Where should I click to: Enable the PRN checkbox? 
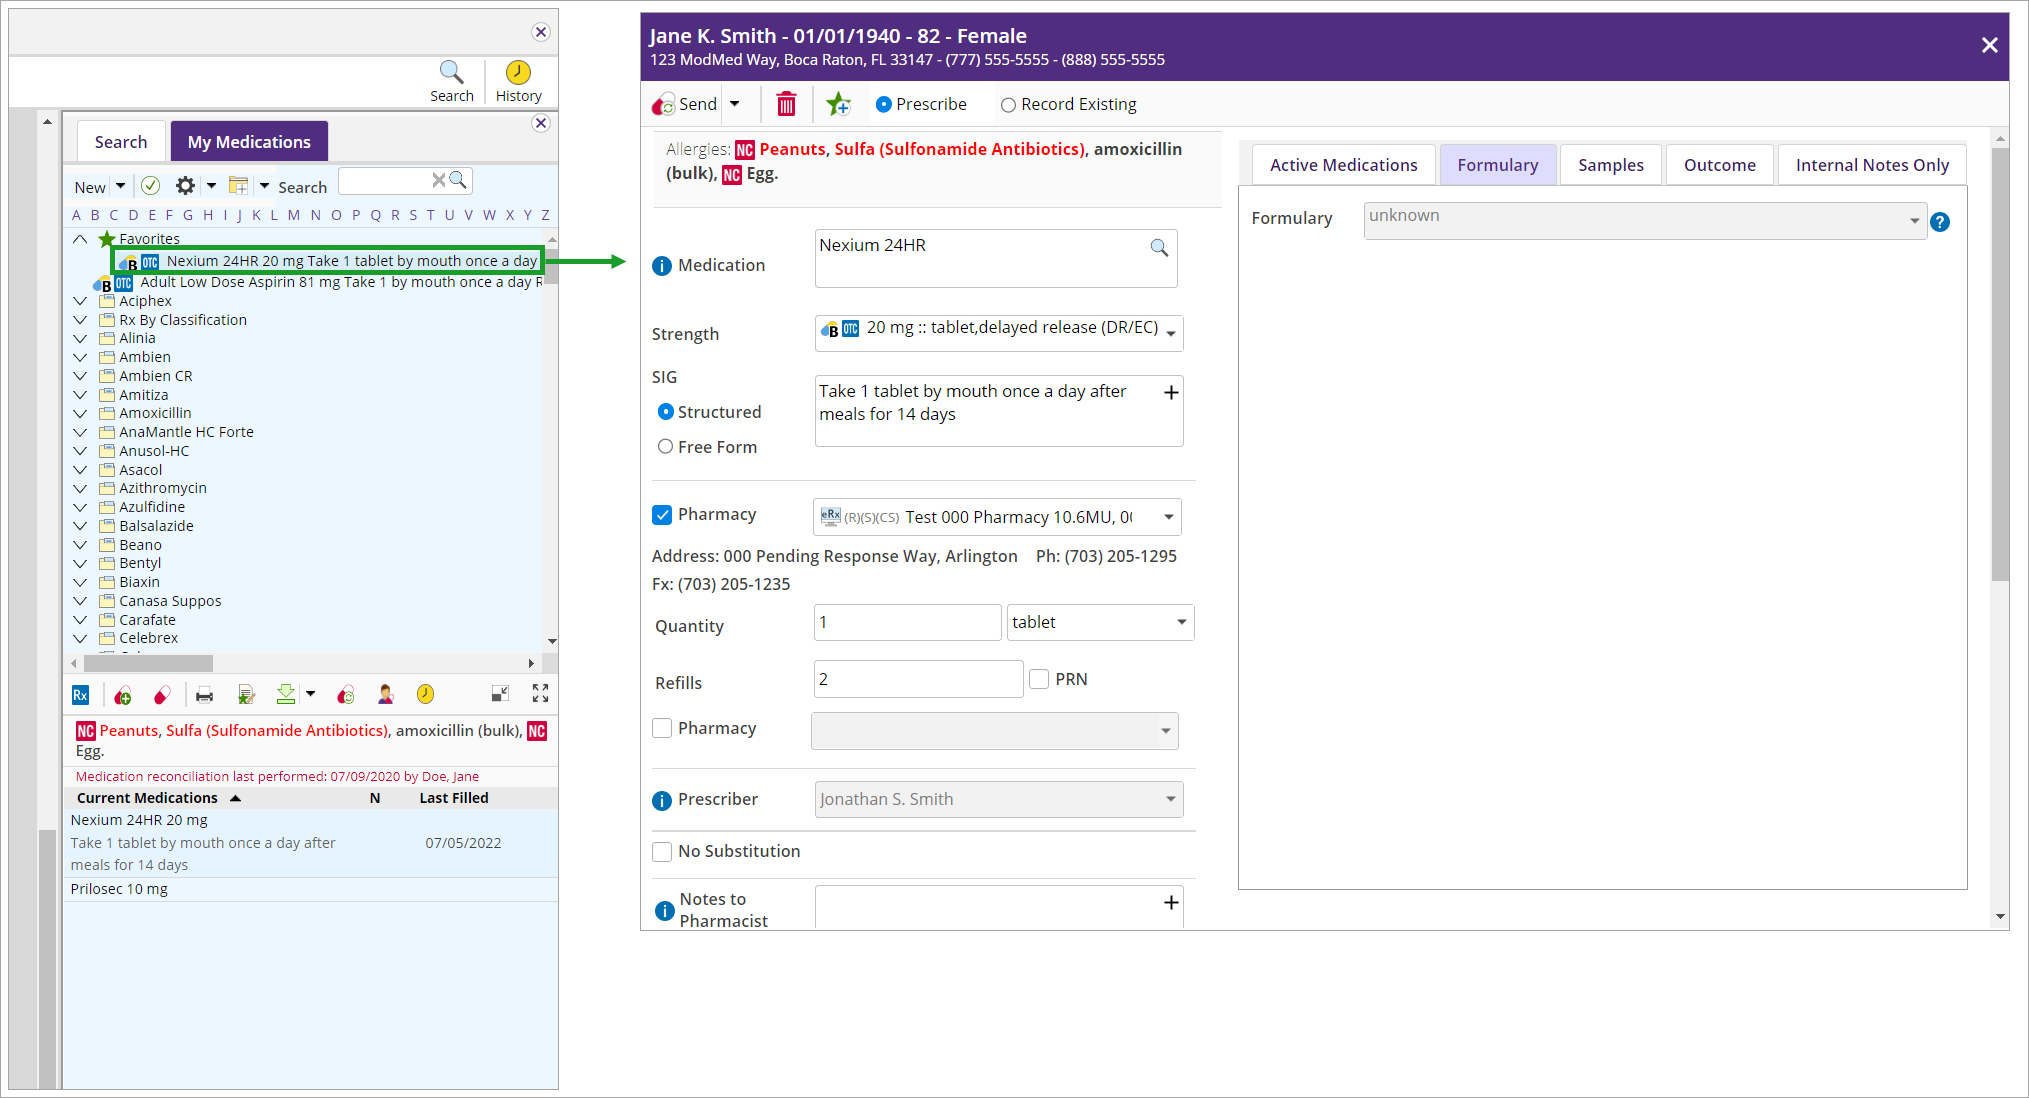(x=1039, y=679)
